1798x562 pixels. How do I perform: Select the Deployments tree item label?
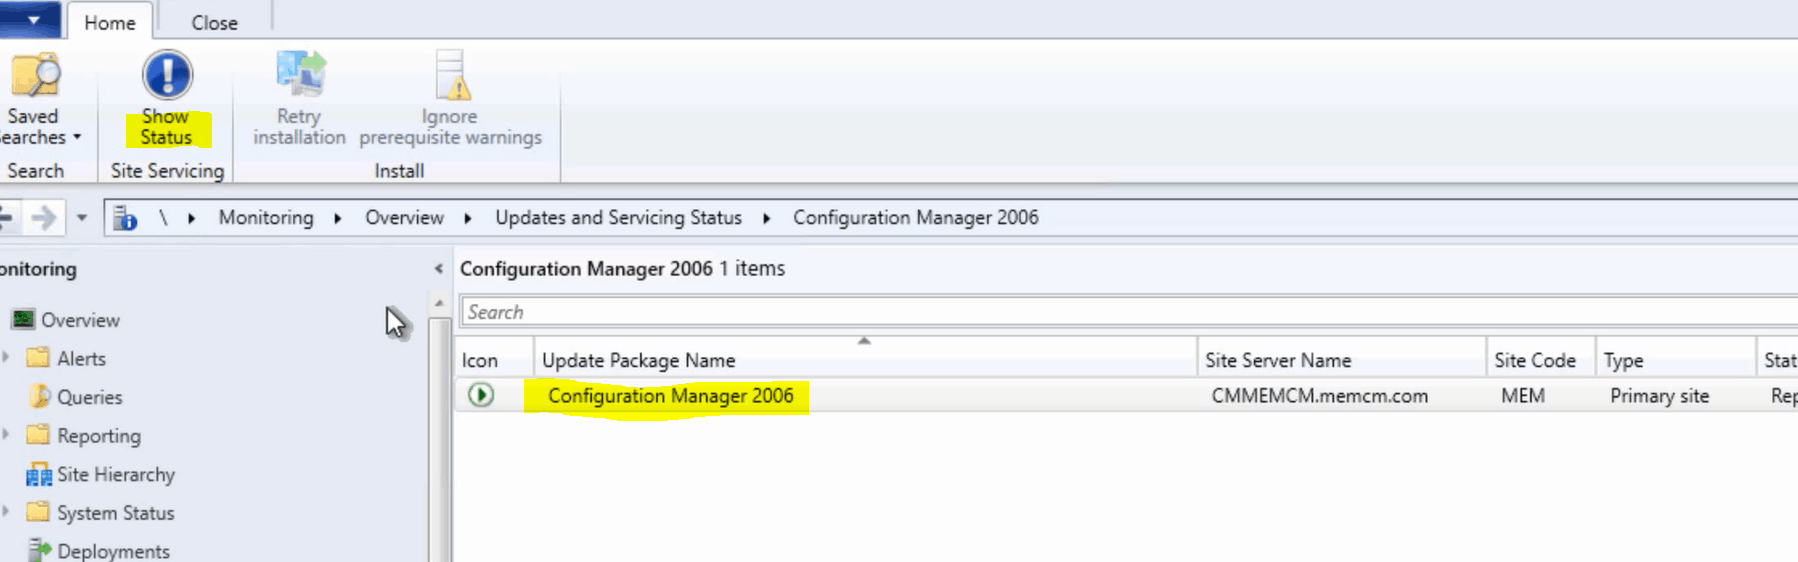113,551
